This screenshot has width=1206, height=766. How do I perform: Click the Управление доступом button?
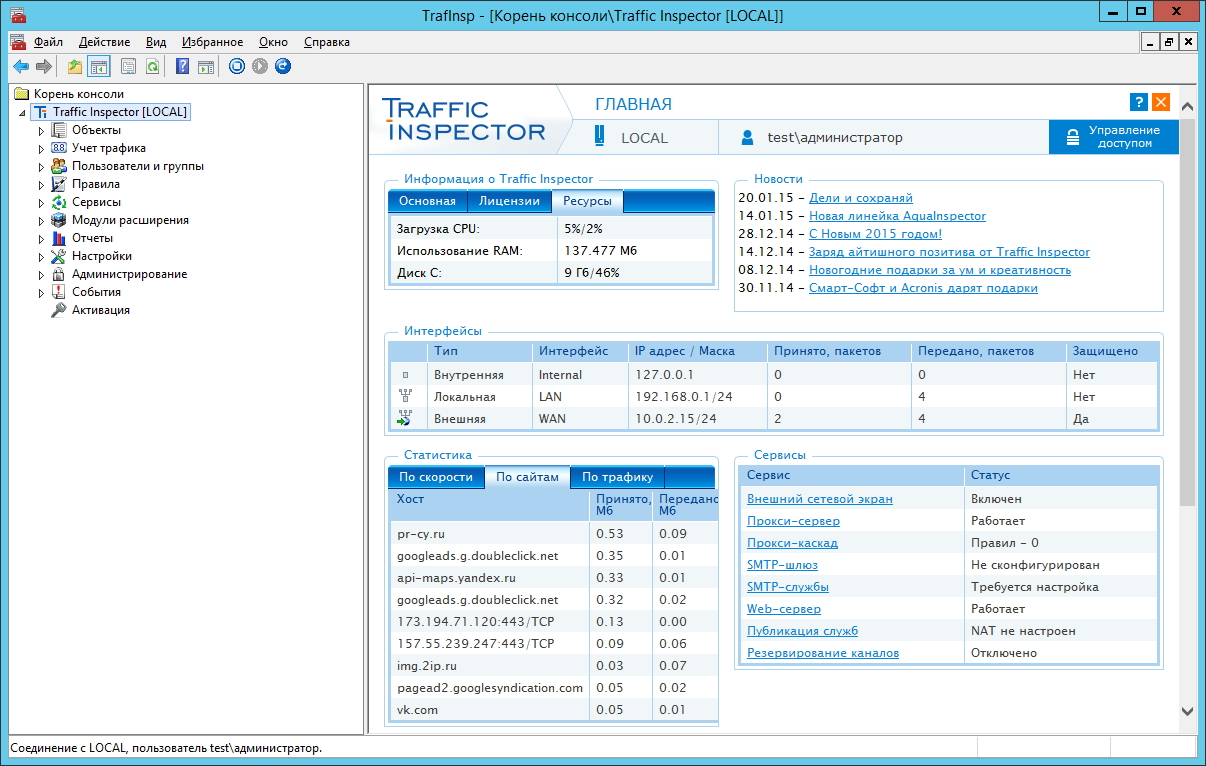pos(1114,137)
